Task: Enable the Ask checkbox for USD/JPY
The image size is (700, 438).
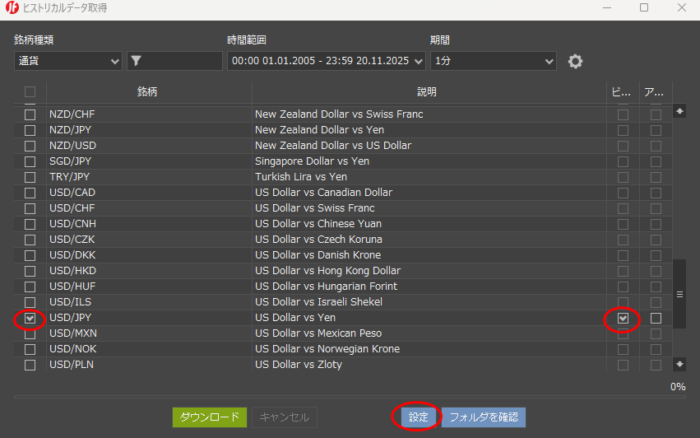Action: pyautogui.click(x=655, y=318)
